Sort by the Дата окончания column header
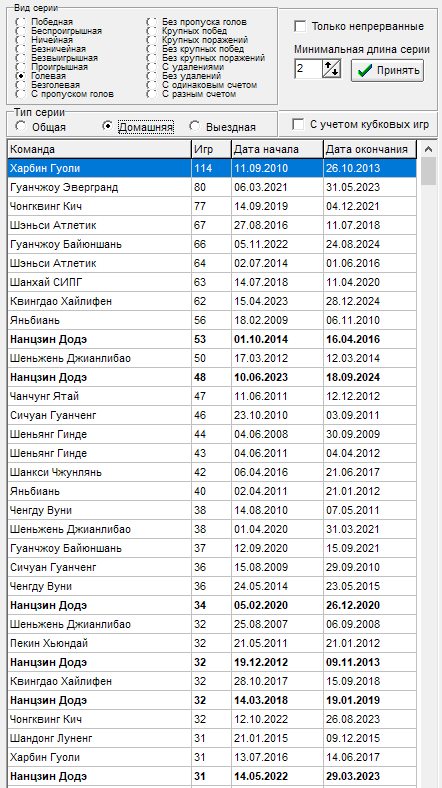442x788 pixels. [370, 149]
